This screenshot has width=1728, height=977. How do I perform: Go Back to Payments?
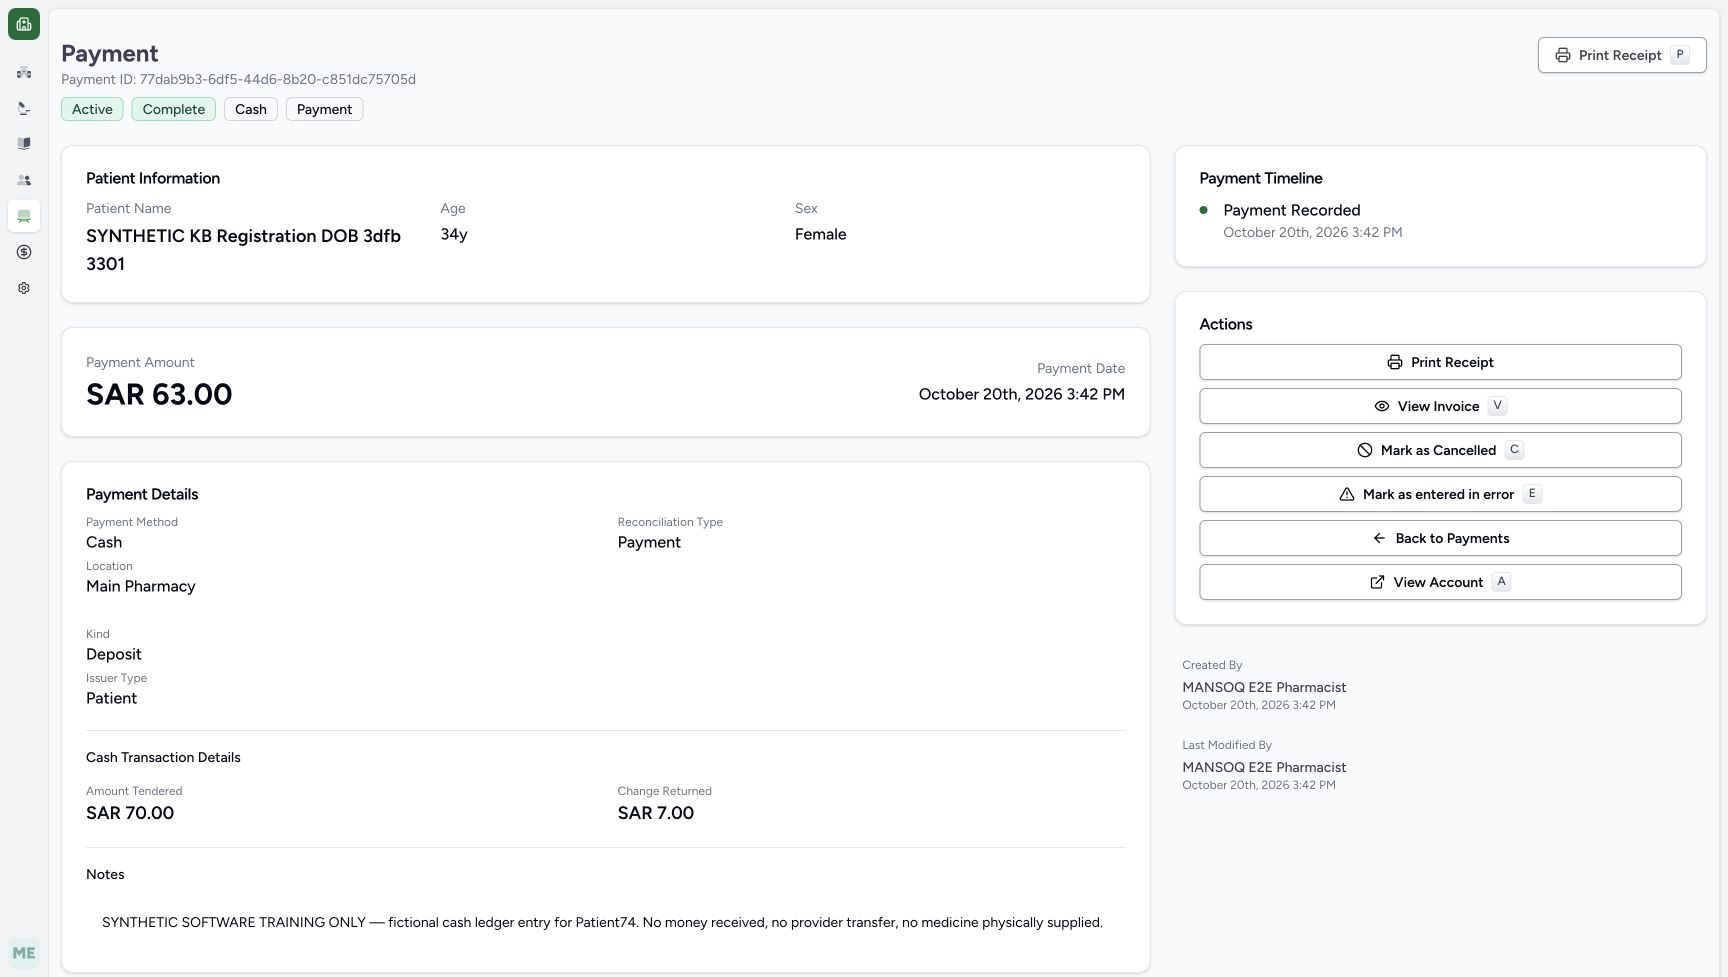1440,538
